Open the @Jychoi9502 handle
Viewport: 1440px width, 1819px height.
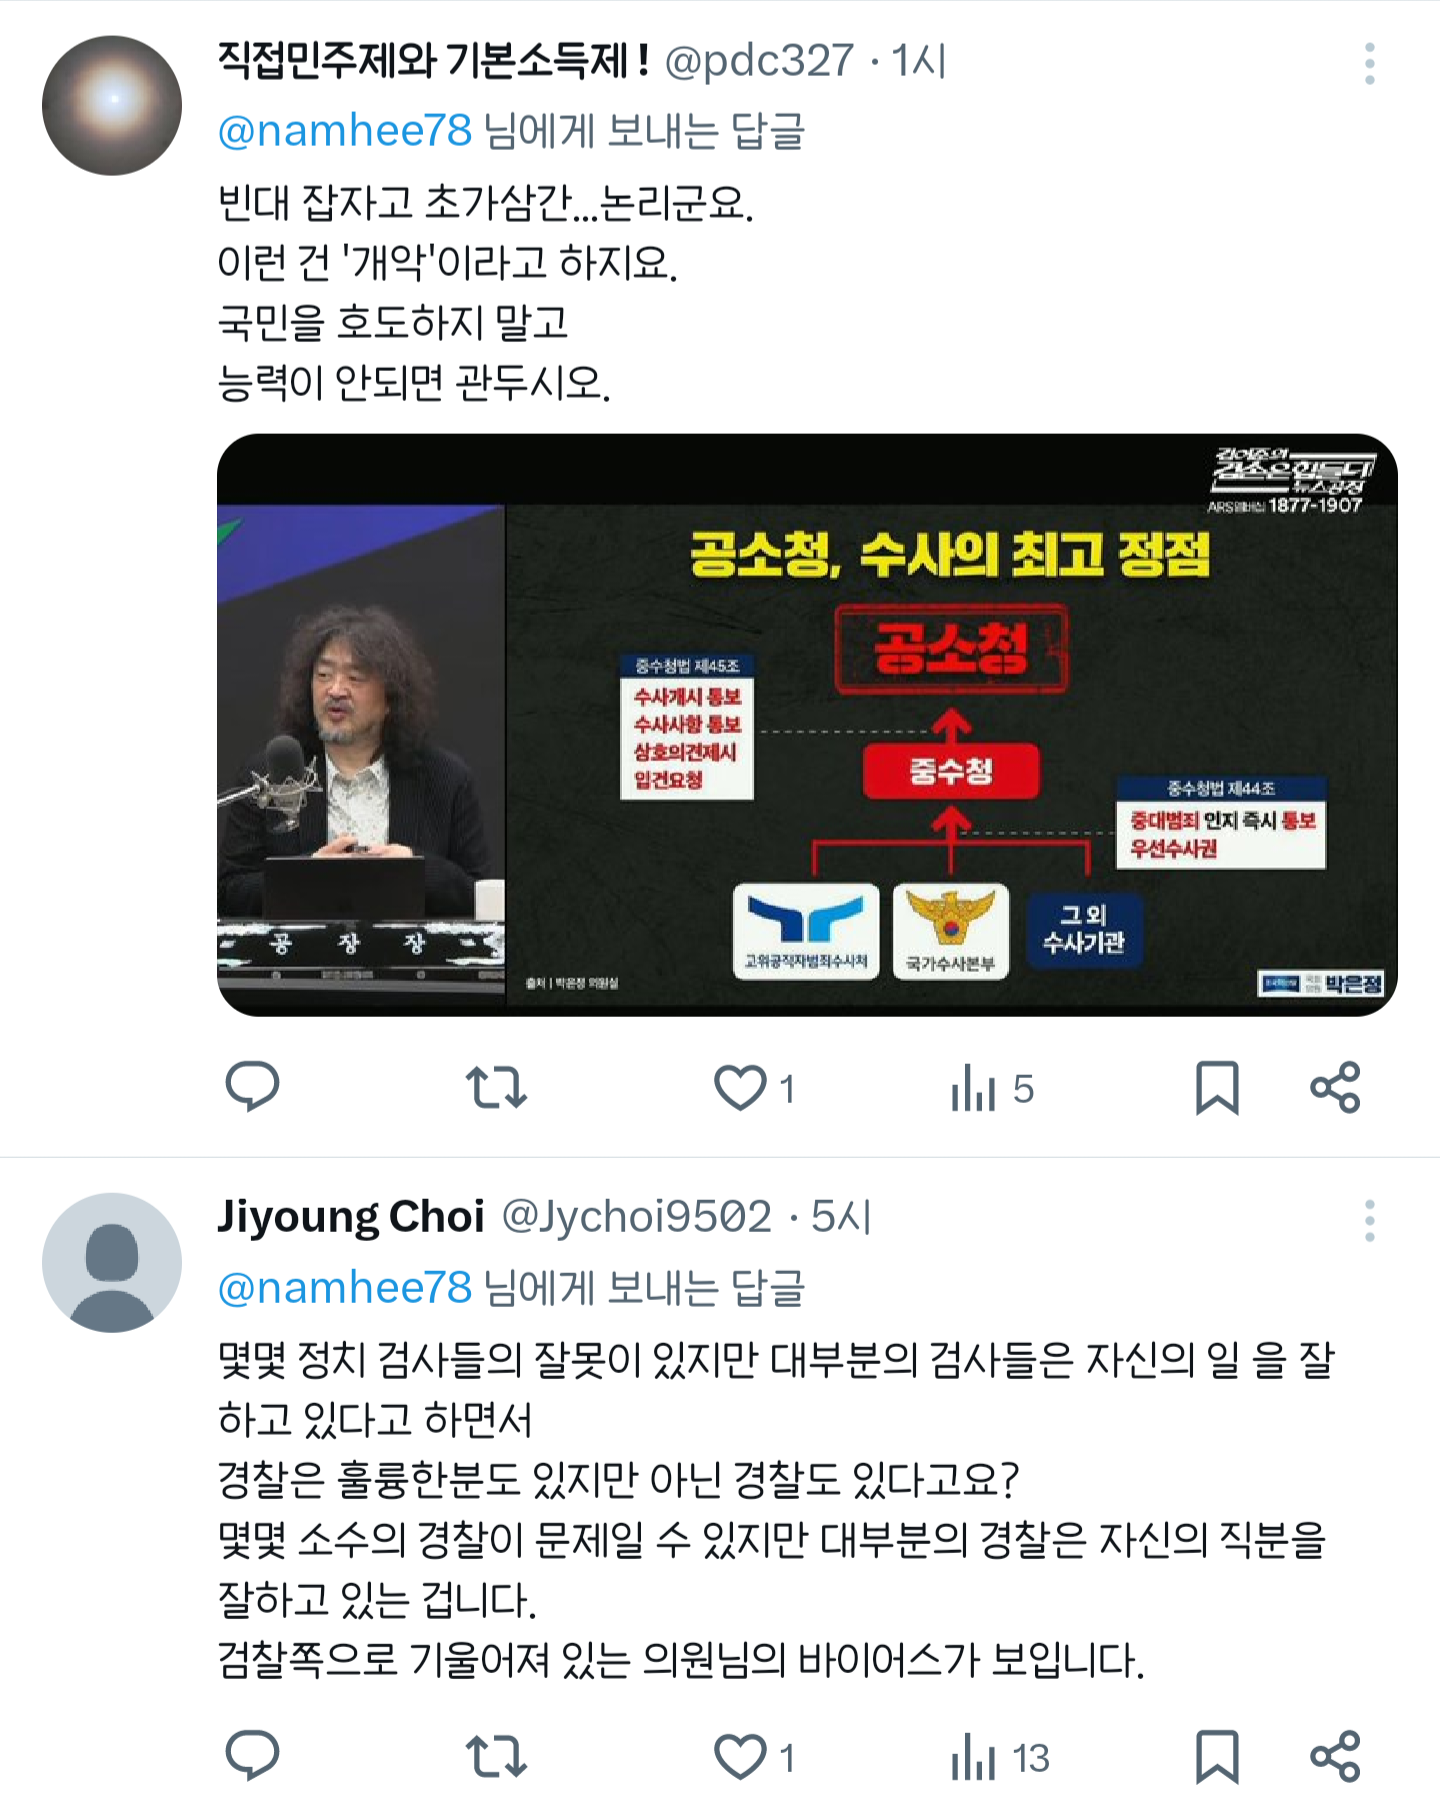(x=636, y=1217)
